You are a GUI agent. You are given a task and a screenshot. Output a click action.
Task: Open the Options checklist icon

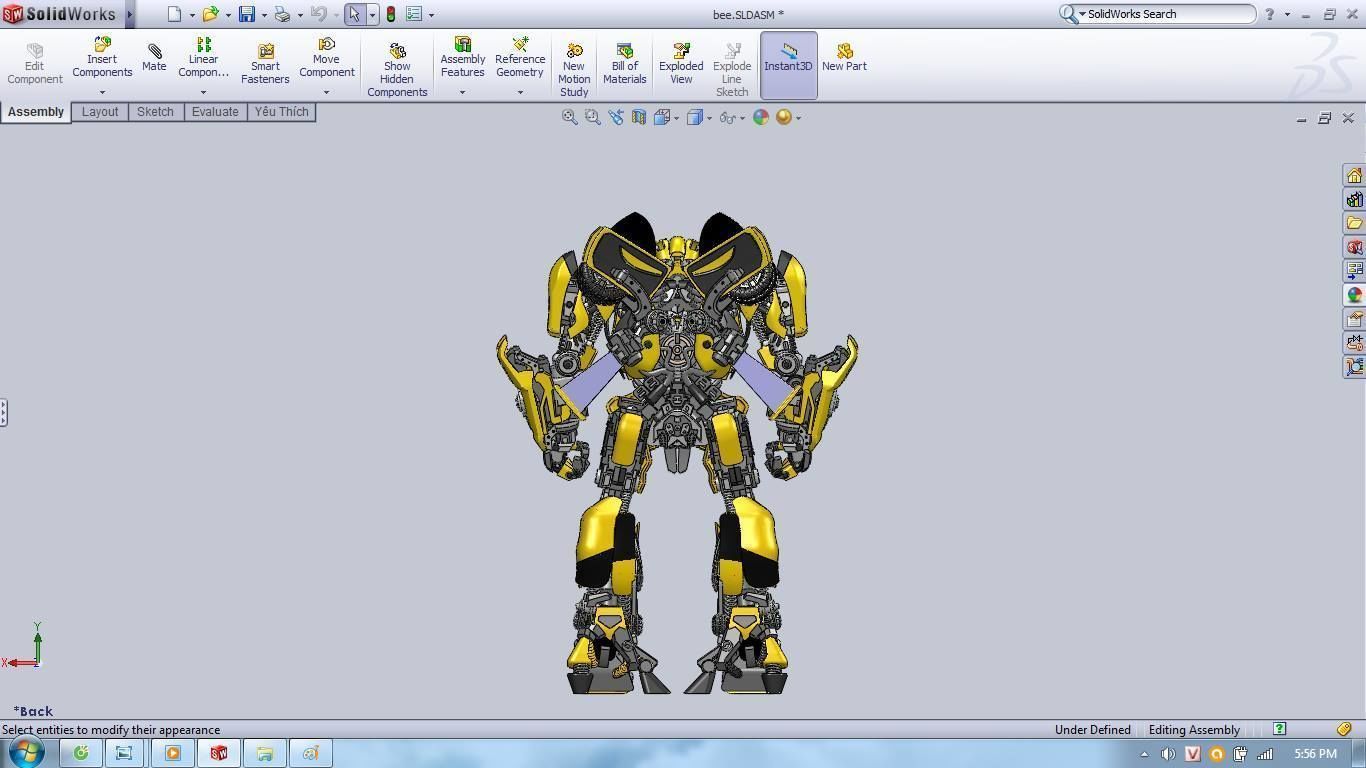(x=414, y=14)
